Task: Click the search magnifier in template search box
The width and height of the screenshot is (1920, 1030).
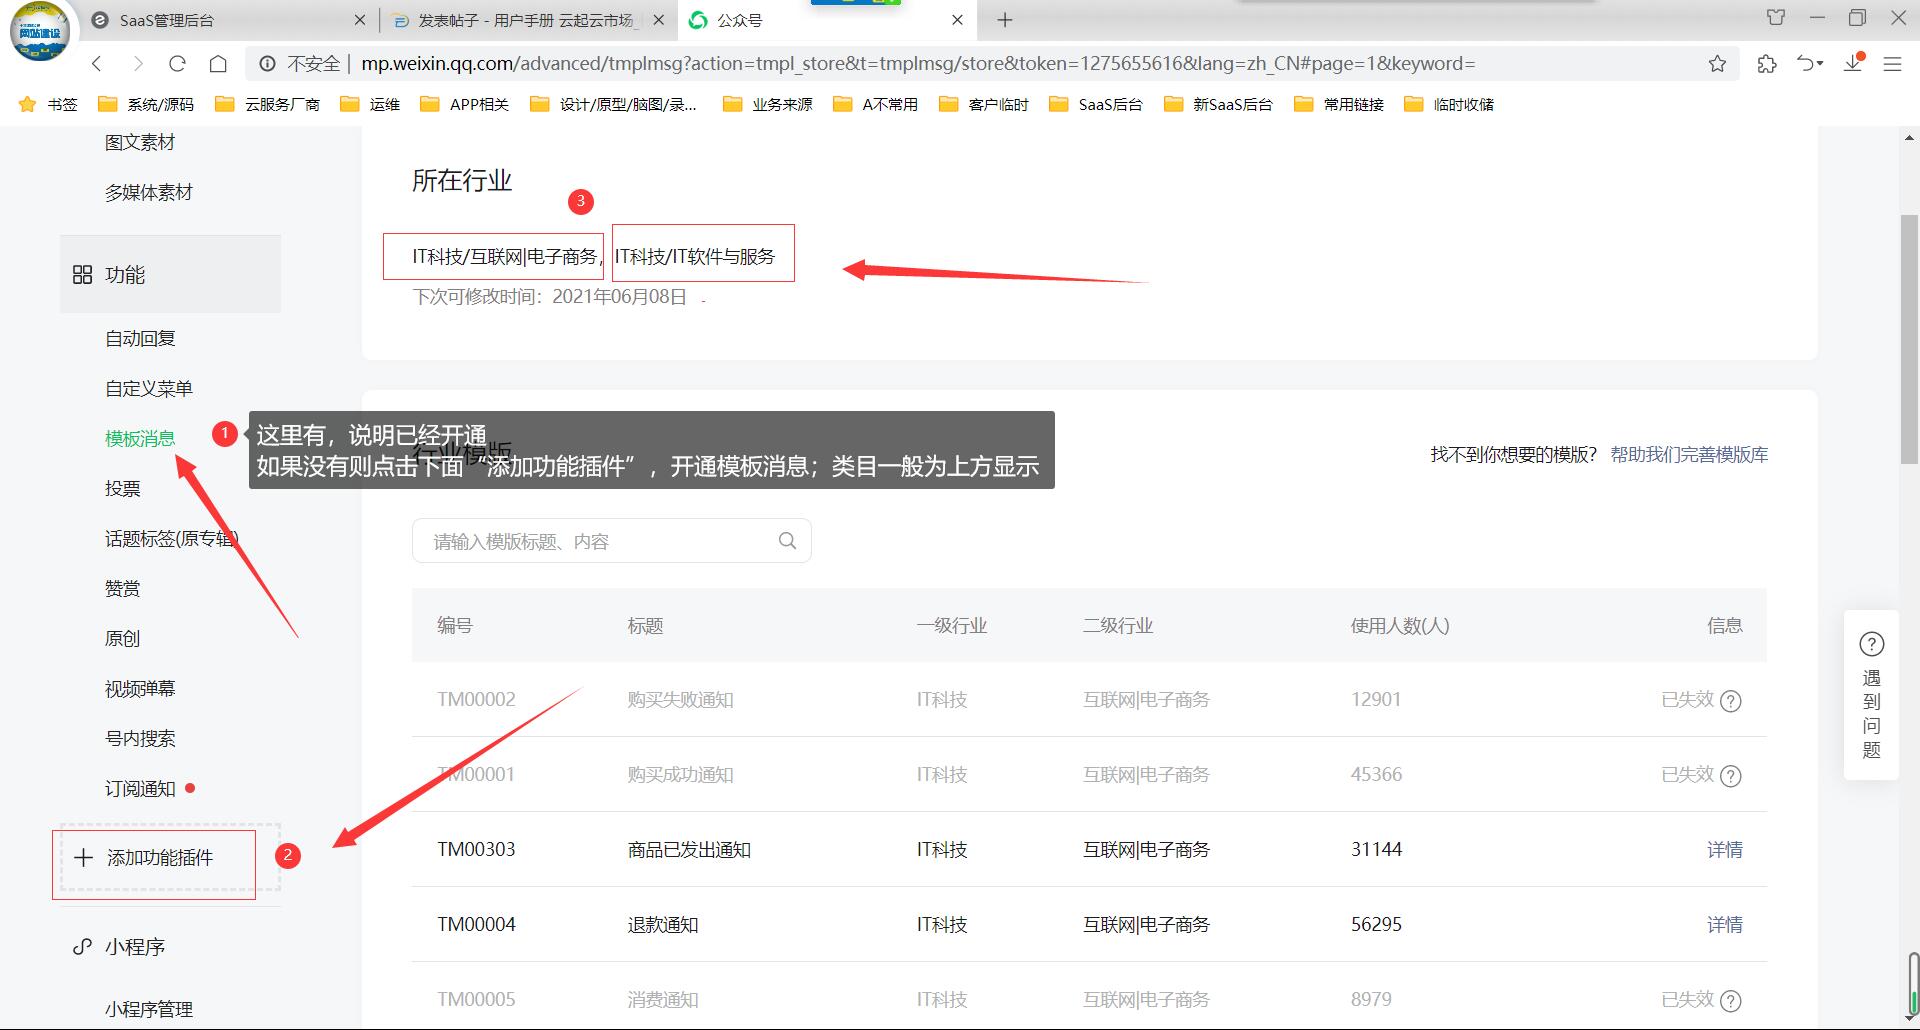Action: pyautogui.click(x=787, y=541)
